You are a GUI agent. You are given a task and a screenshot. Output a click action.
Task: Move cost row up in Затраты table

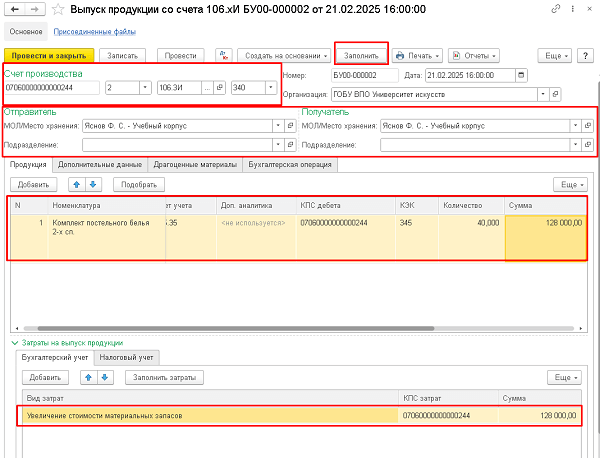(87, 377)
